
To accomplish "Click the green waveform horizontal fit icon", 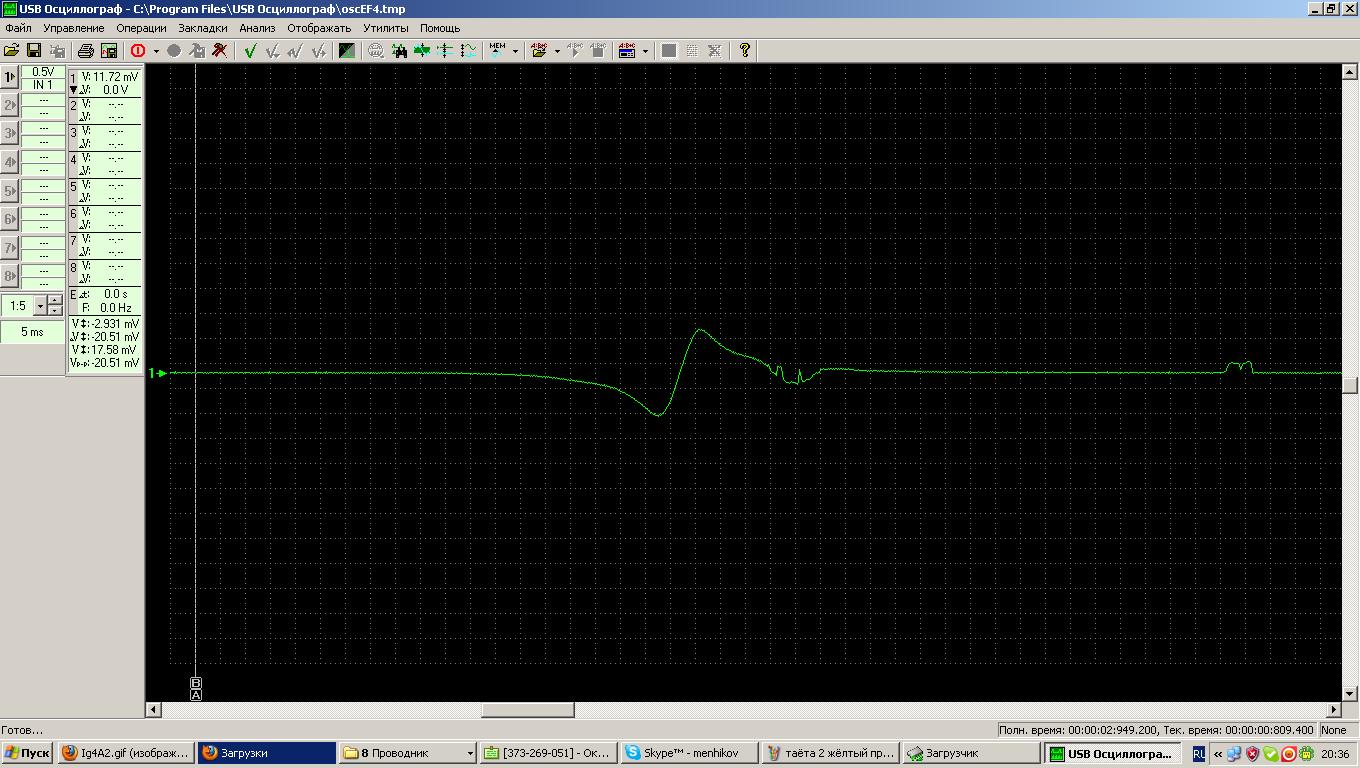I will pyautogui.click(x=422, y=50).
